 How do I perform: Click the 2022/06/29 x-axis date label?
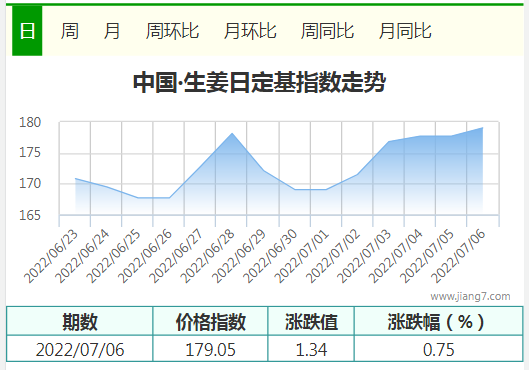click(239, 256)
